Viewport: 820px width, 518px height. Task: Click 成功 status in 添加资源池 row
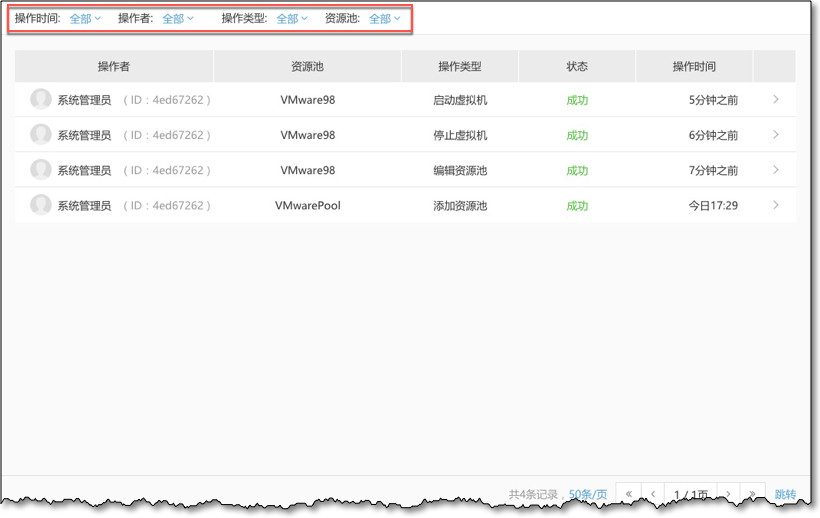click(577, 206)
